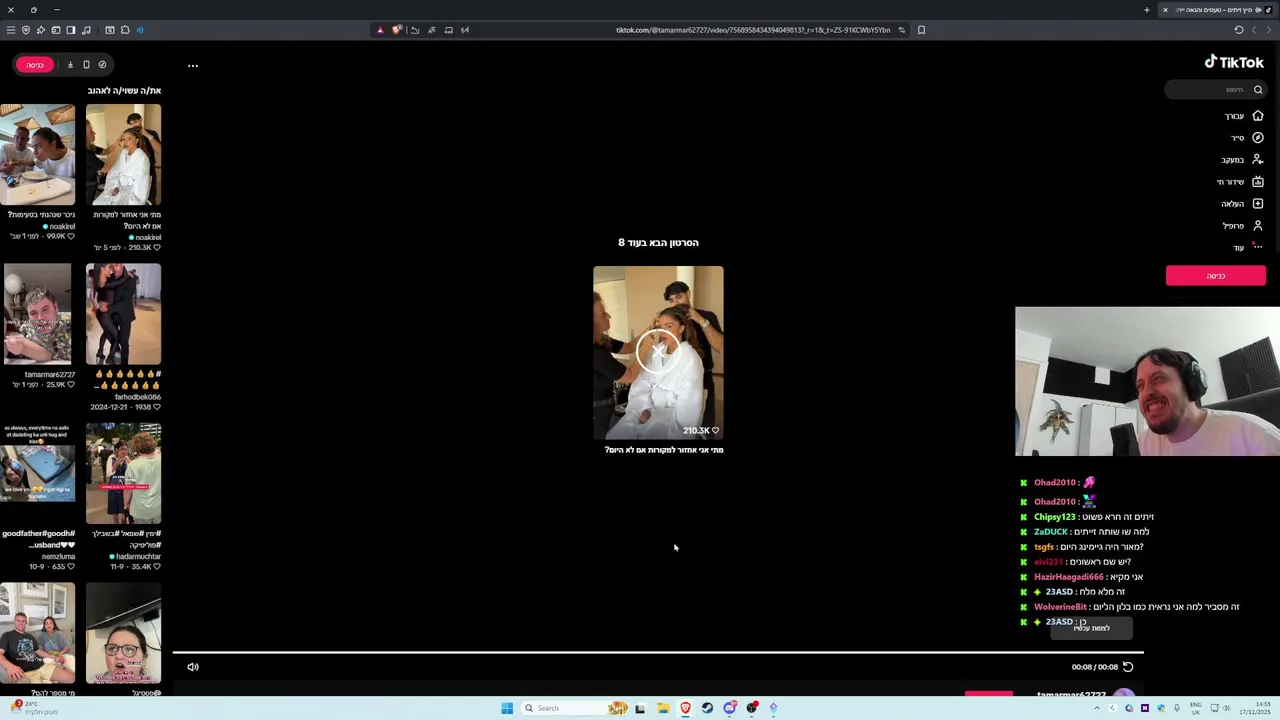Screen dimensions: 1280x720
Task: Open tamarmar62727 thumbnail with 25.9K likes
Action: [x=37, y=314]
